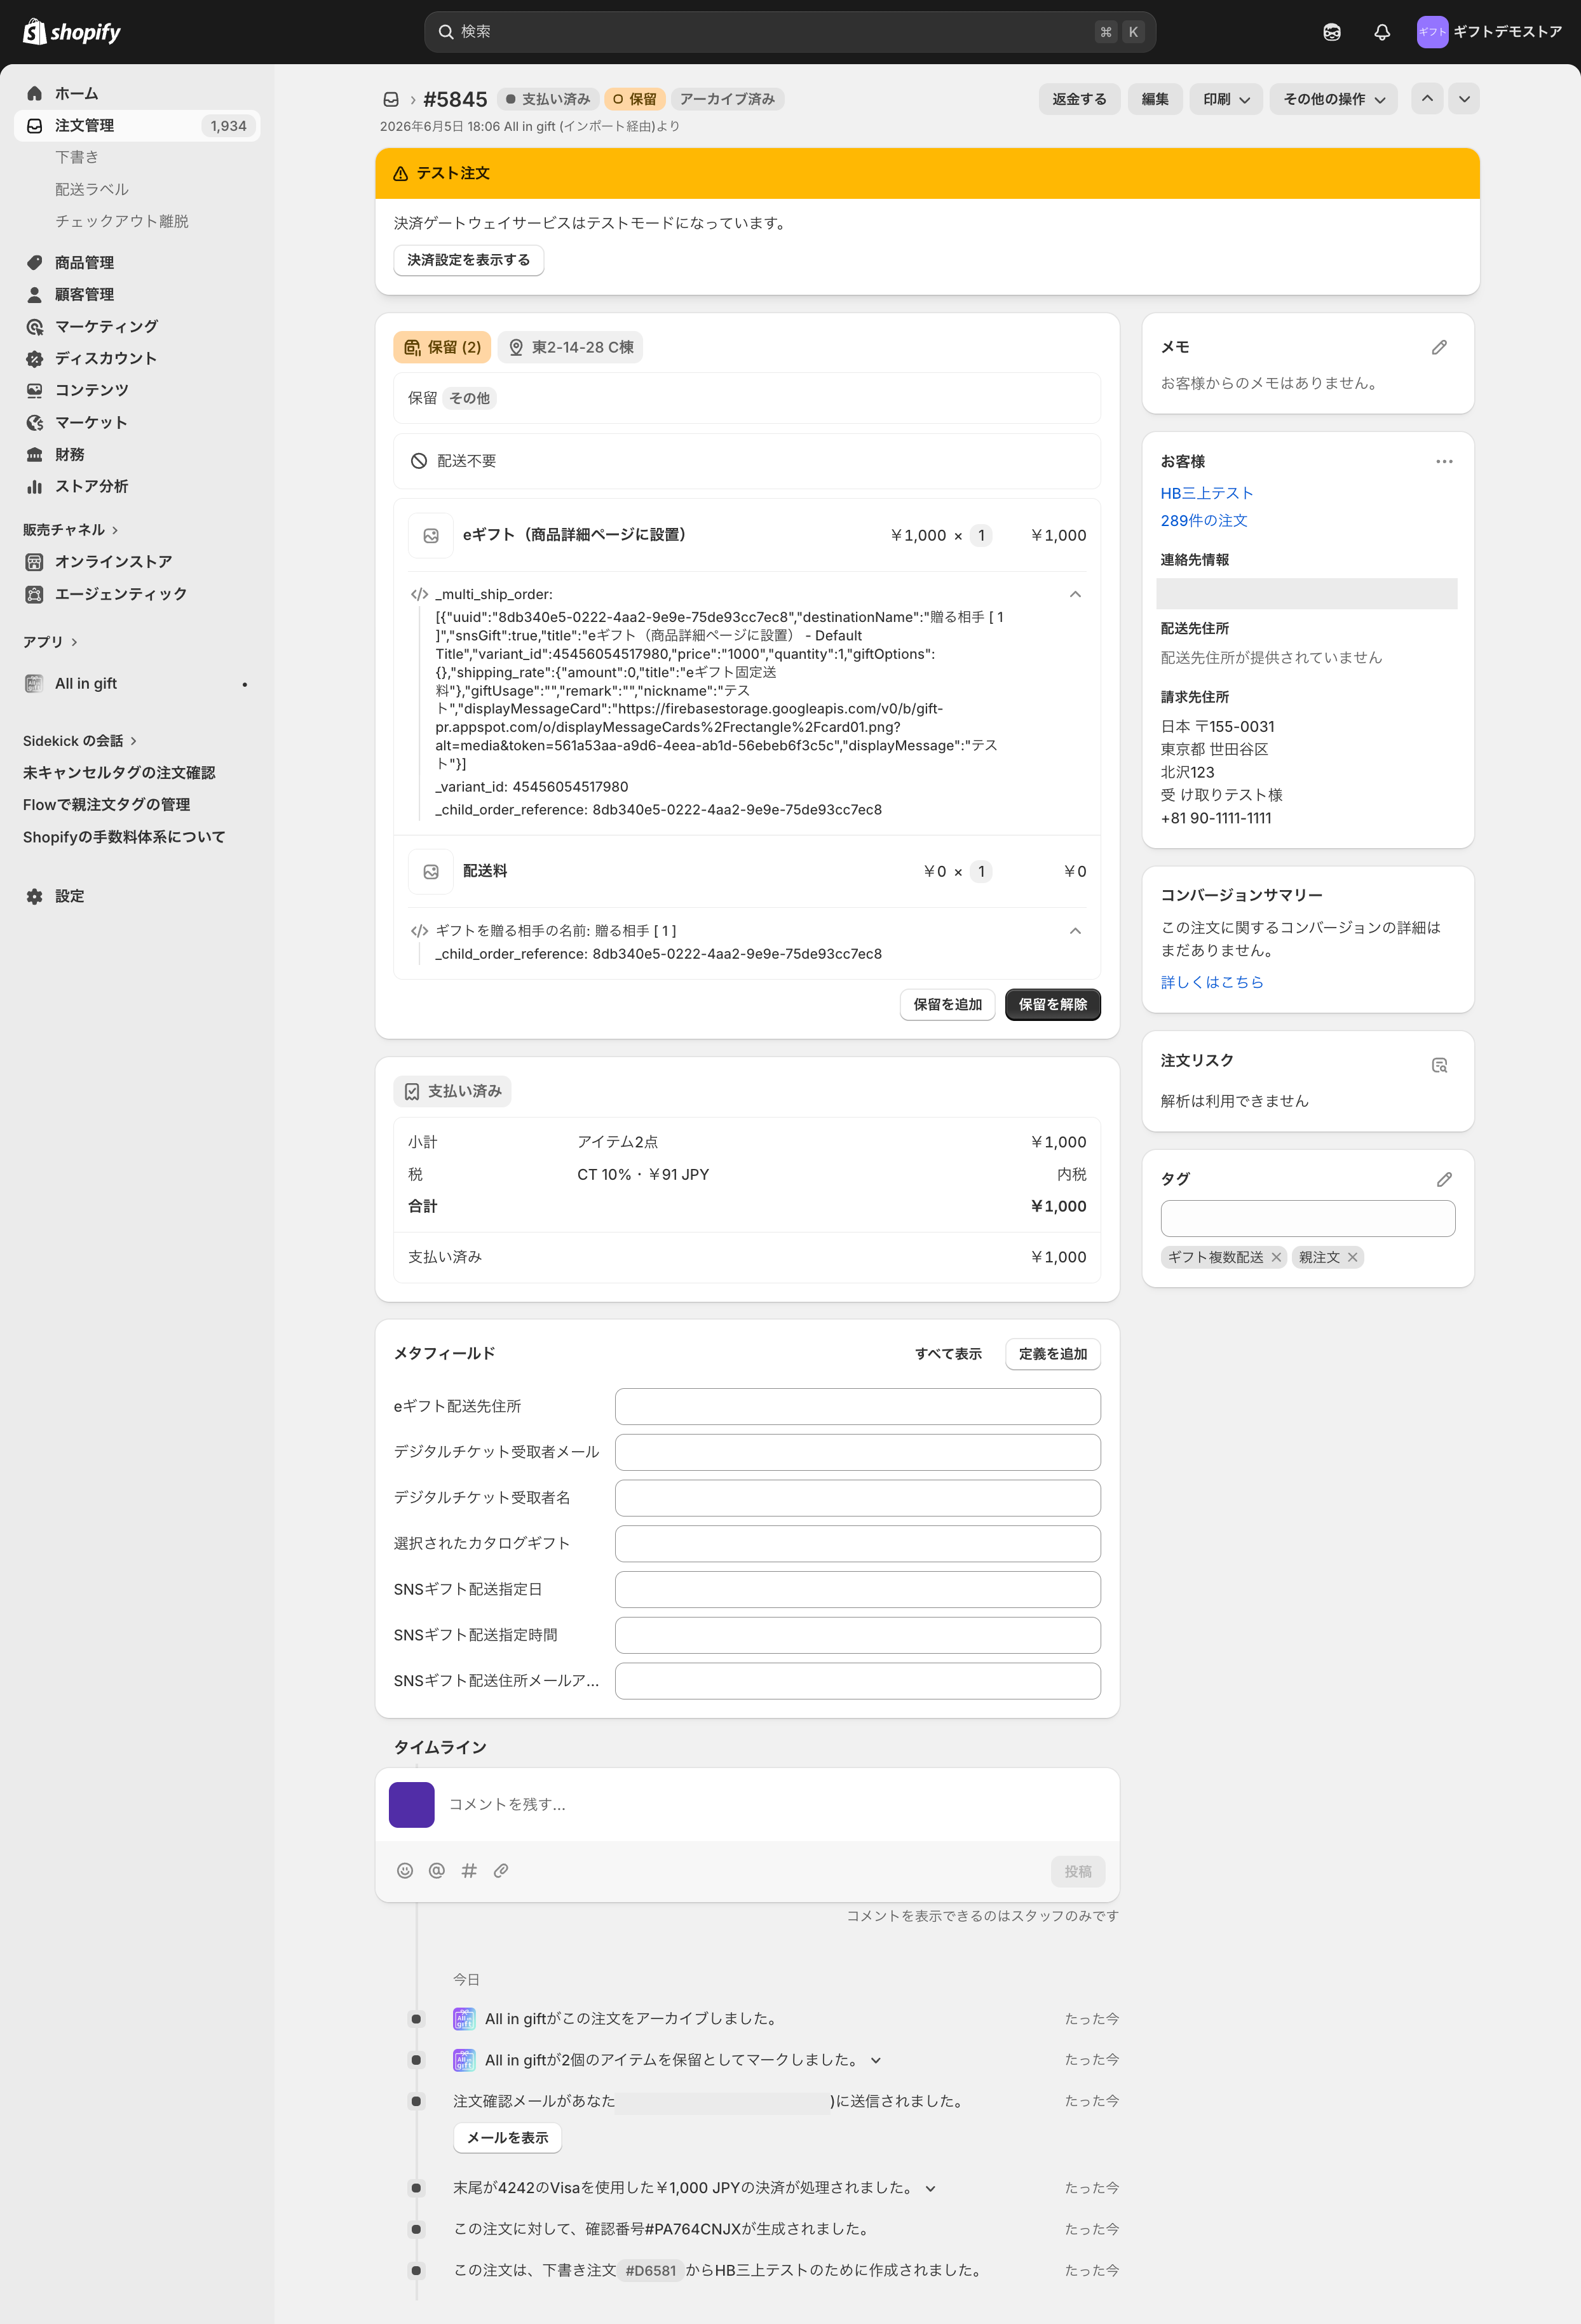
Task: Focus the タグ input field
Action: (1307, 1218)
